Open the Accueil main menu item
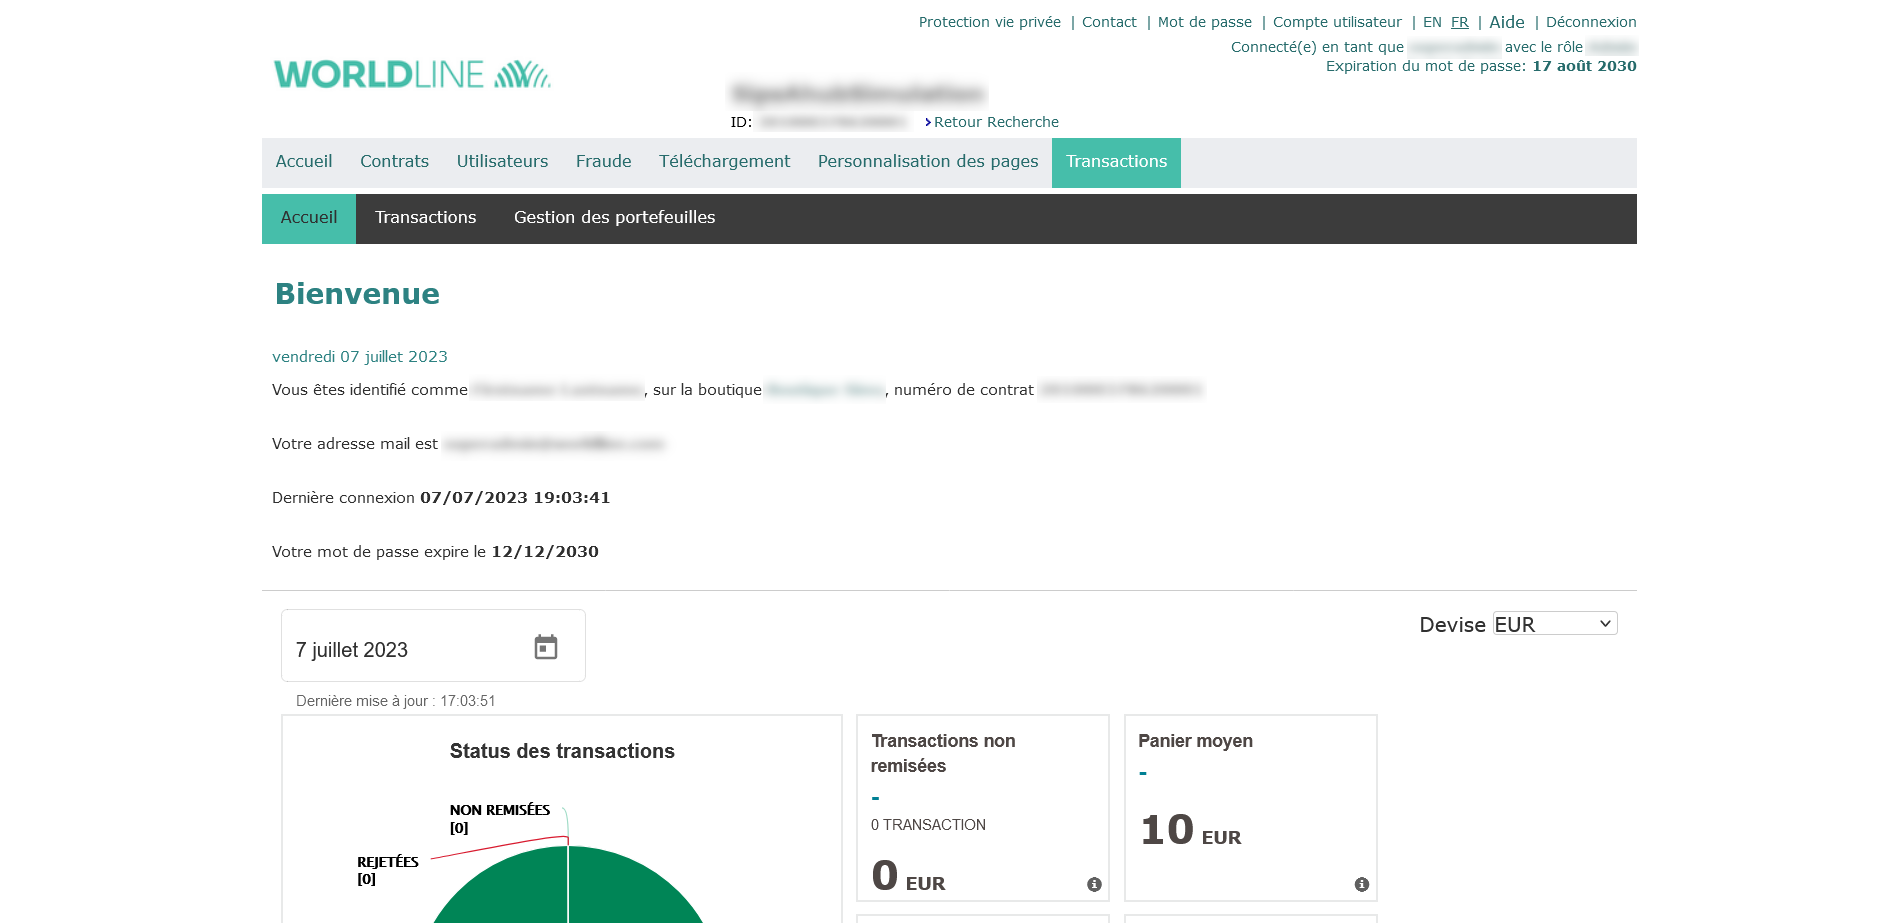The height and width of the screenshot is (923, 1898). (304, 162)
